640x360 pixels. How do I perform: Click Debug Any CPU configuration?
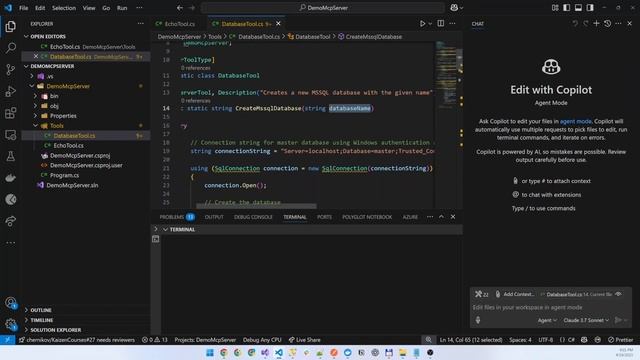tap(262, 340)
